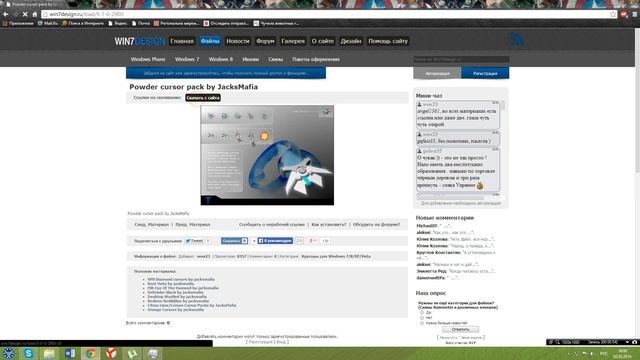Open Google Chrome taskbar icon
640x360 pixels.
[91, 353]
